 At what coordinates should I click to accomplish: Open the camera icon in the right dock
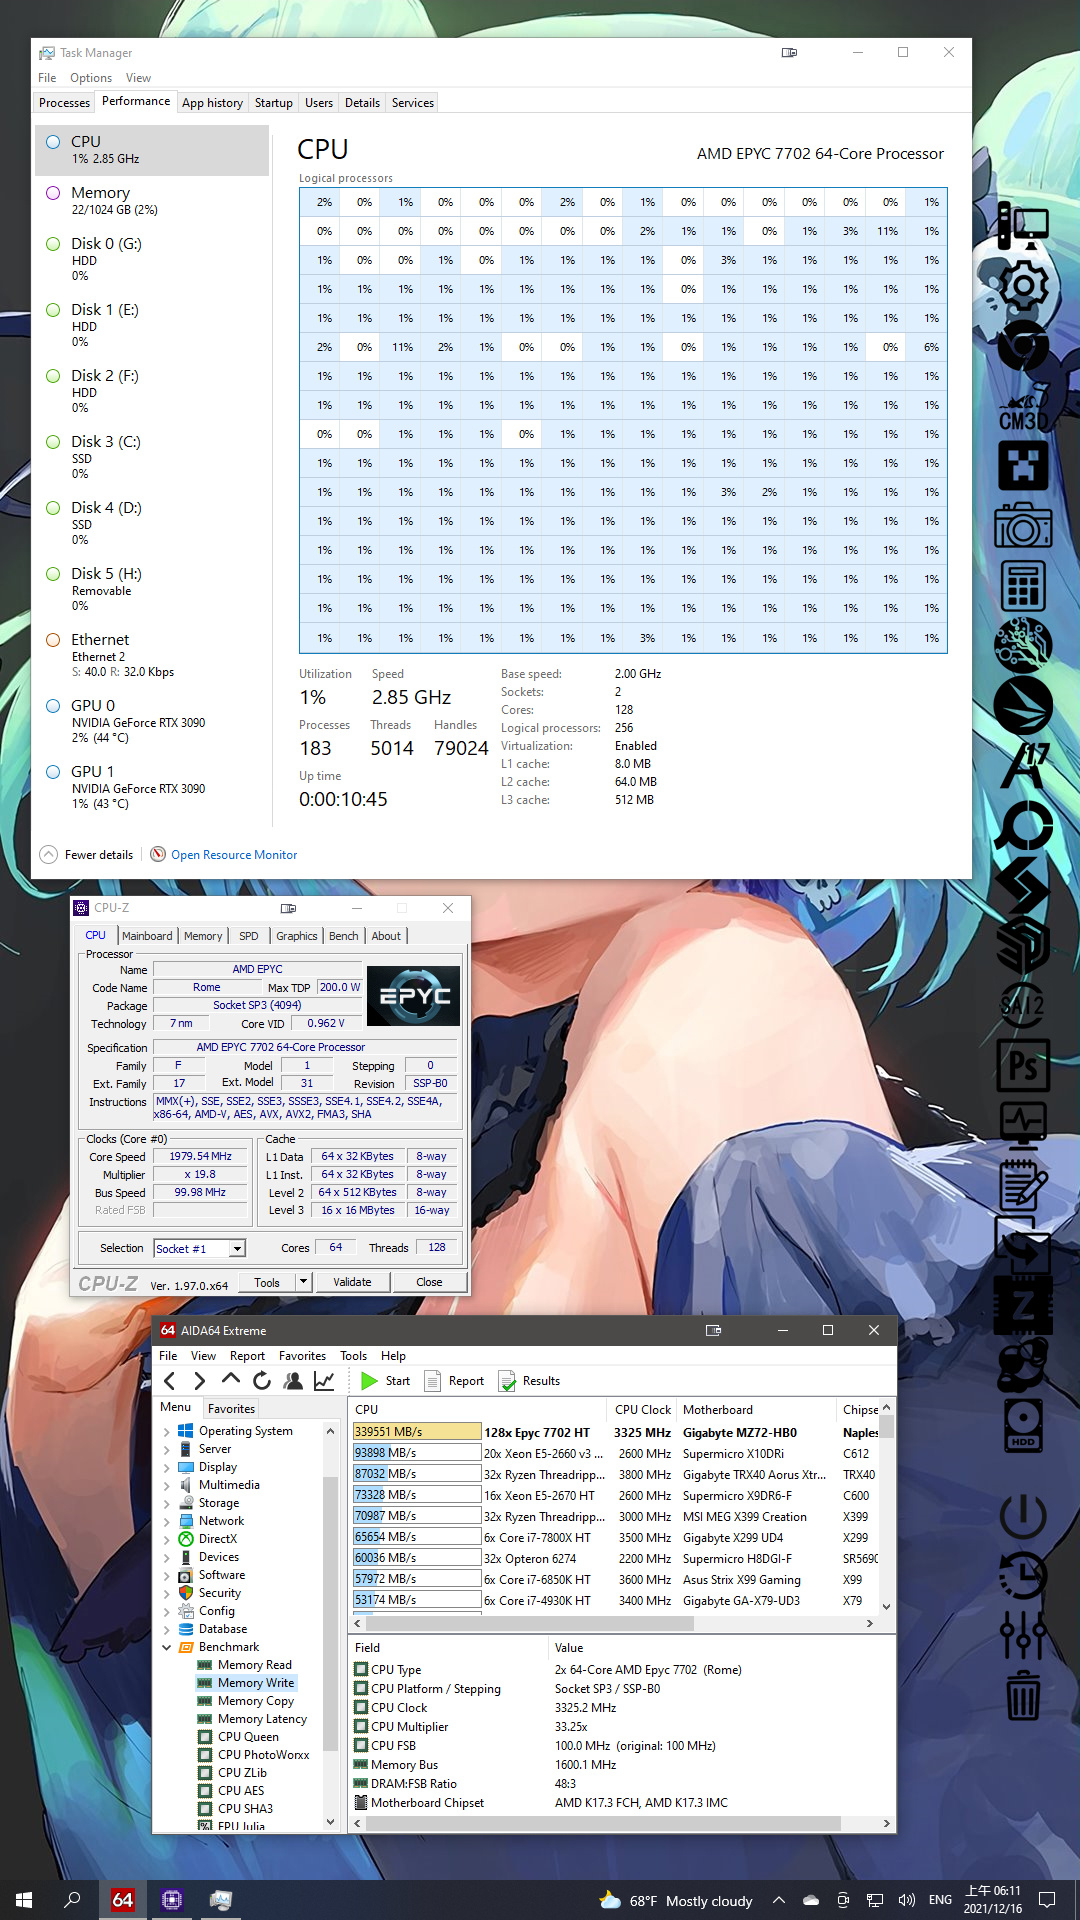[x=1023, y=524]
